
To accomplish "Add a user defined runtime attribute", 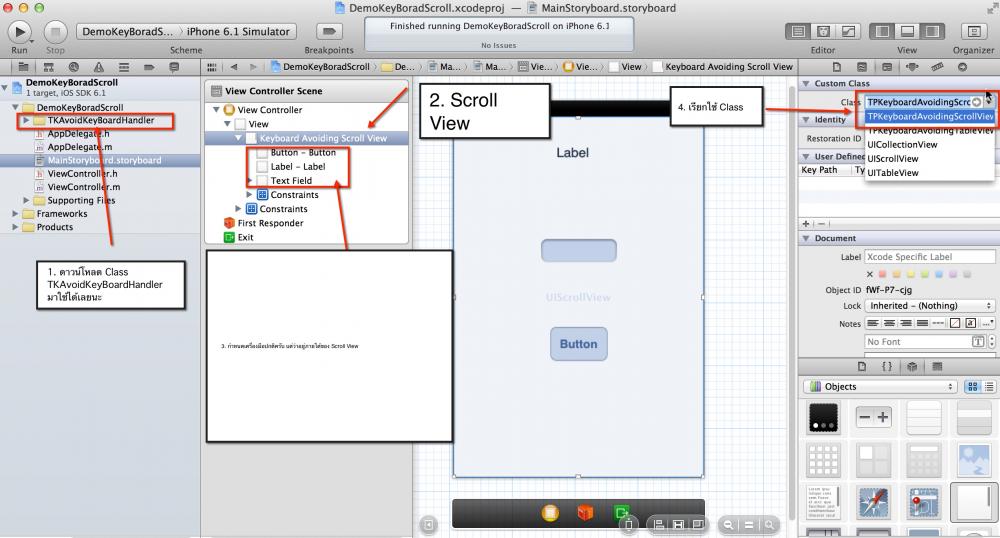I will 806,224.
